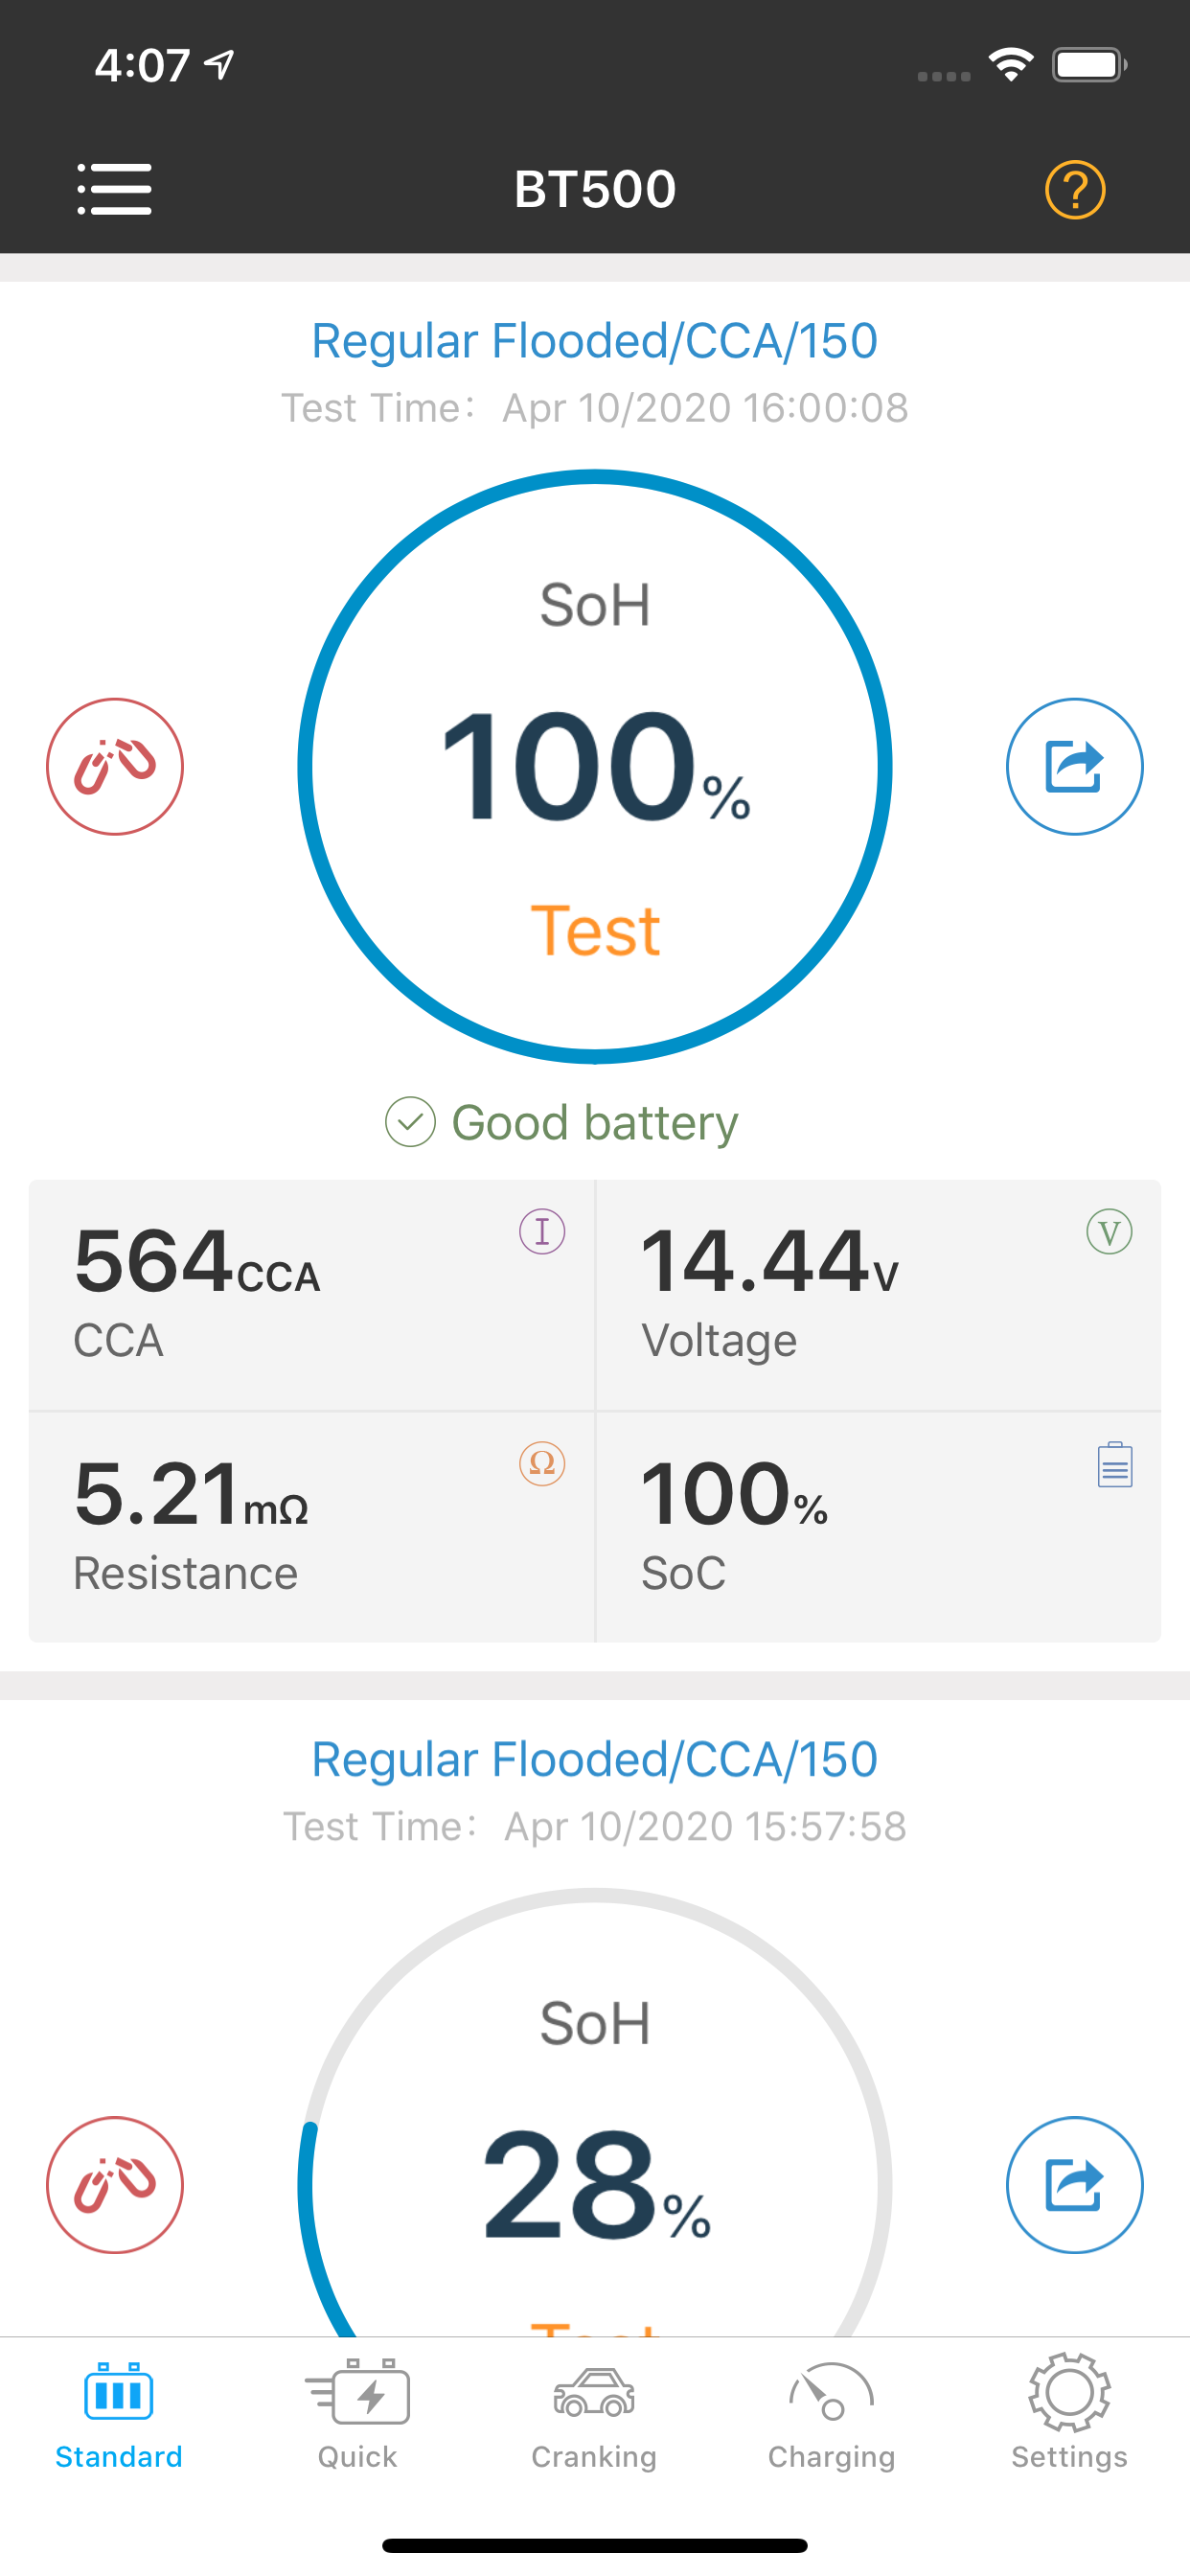Share the 100% SoH test result
1190x2576 pixels.
point(1074,766)
